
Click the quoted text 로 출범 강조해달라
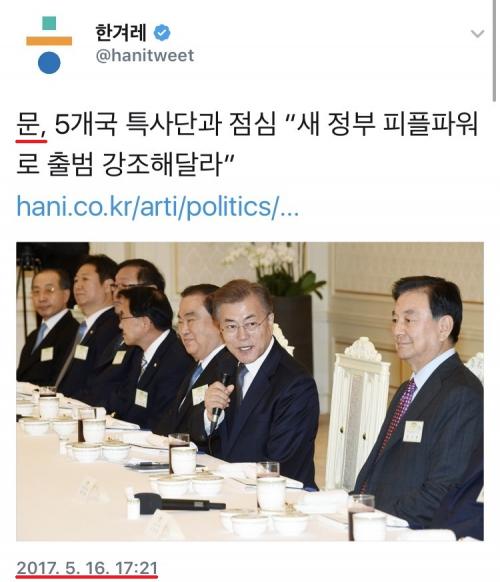tap(120, 164)
